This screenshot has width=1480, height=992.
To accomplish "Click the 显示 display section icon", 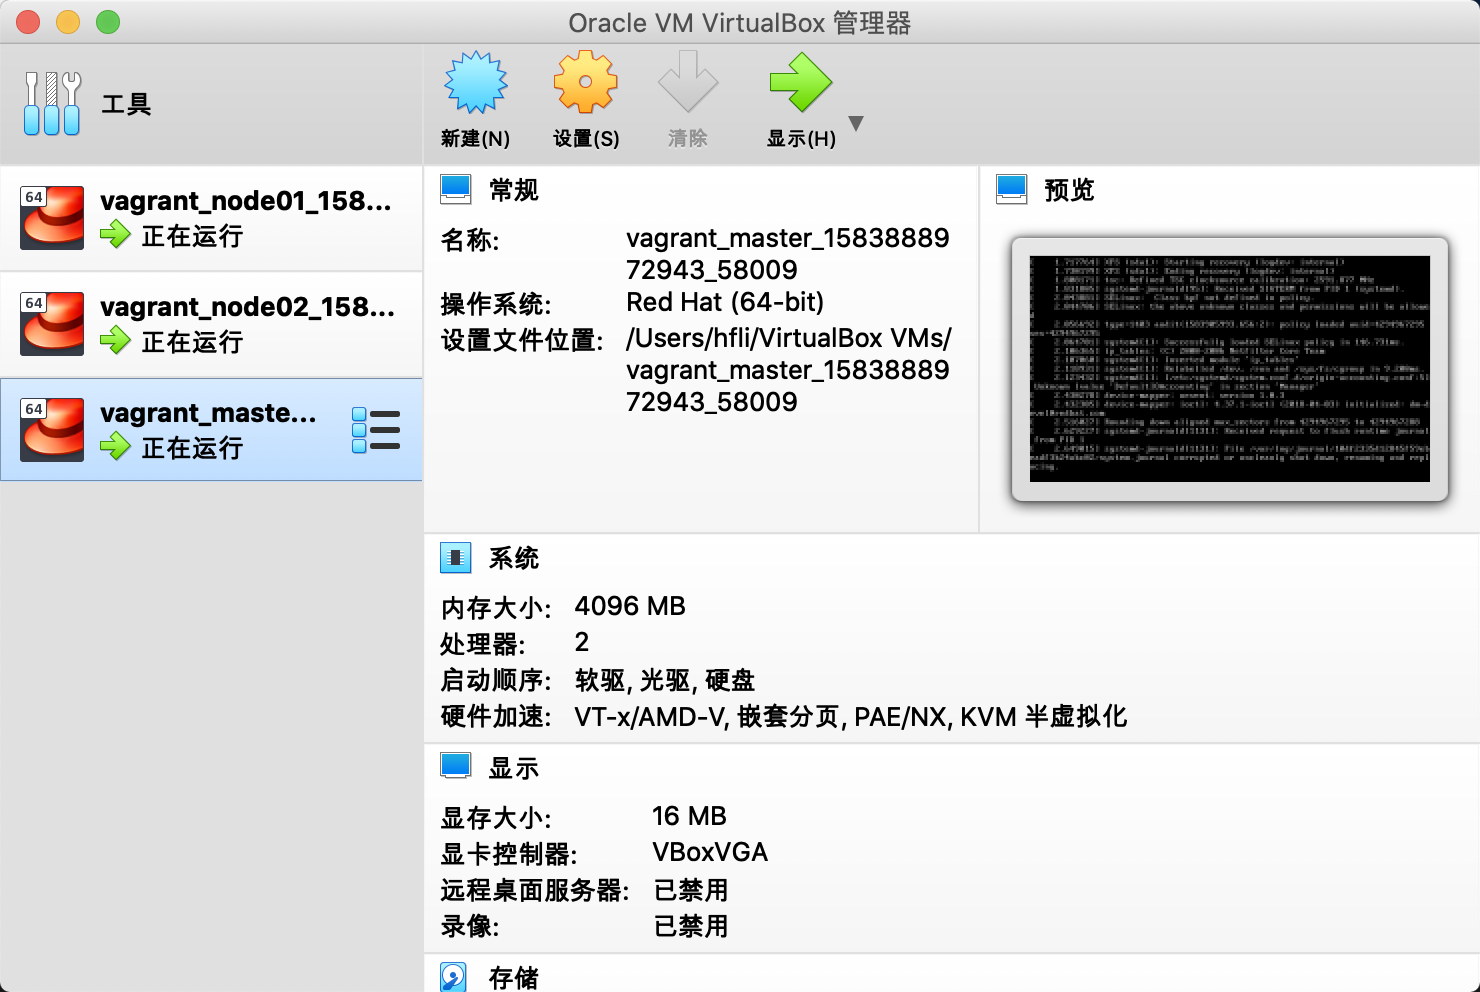I will (456, 765).
